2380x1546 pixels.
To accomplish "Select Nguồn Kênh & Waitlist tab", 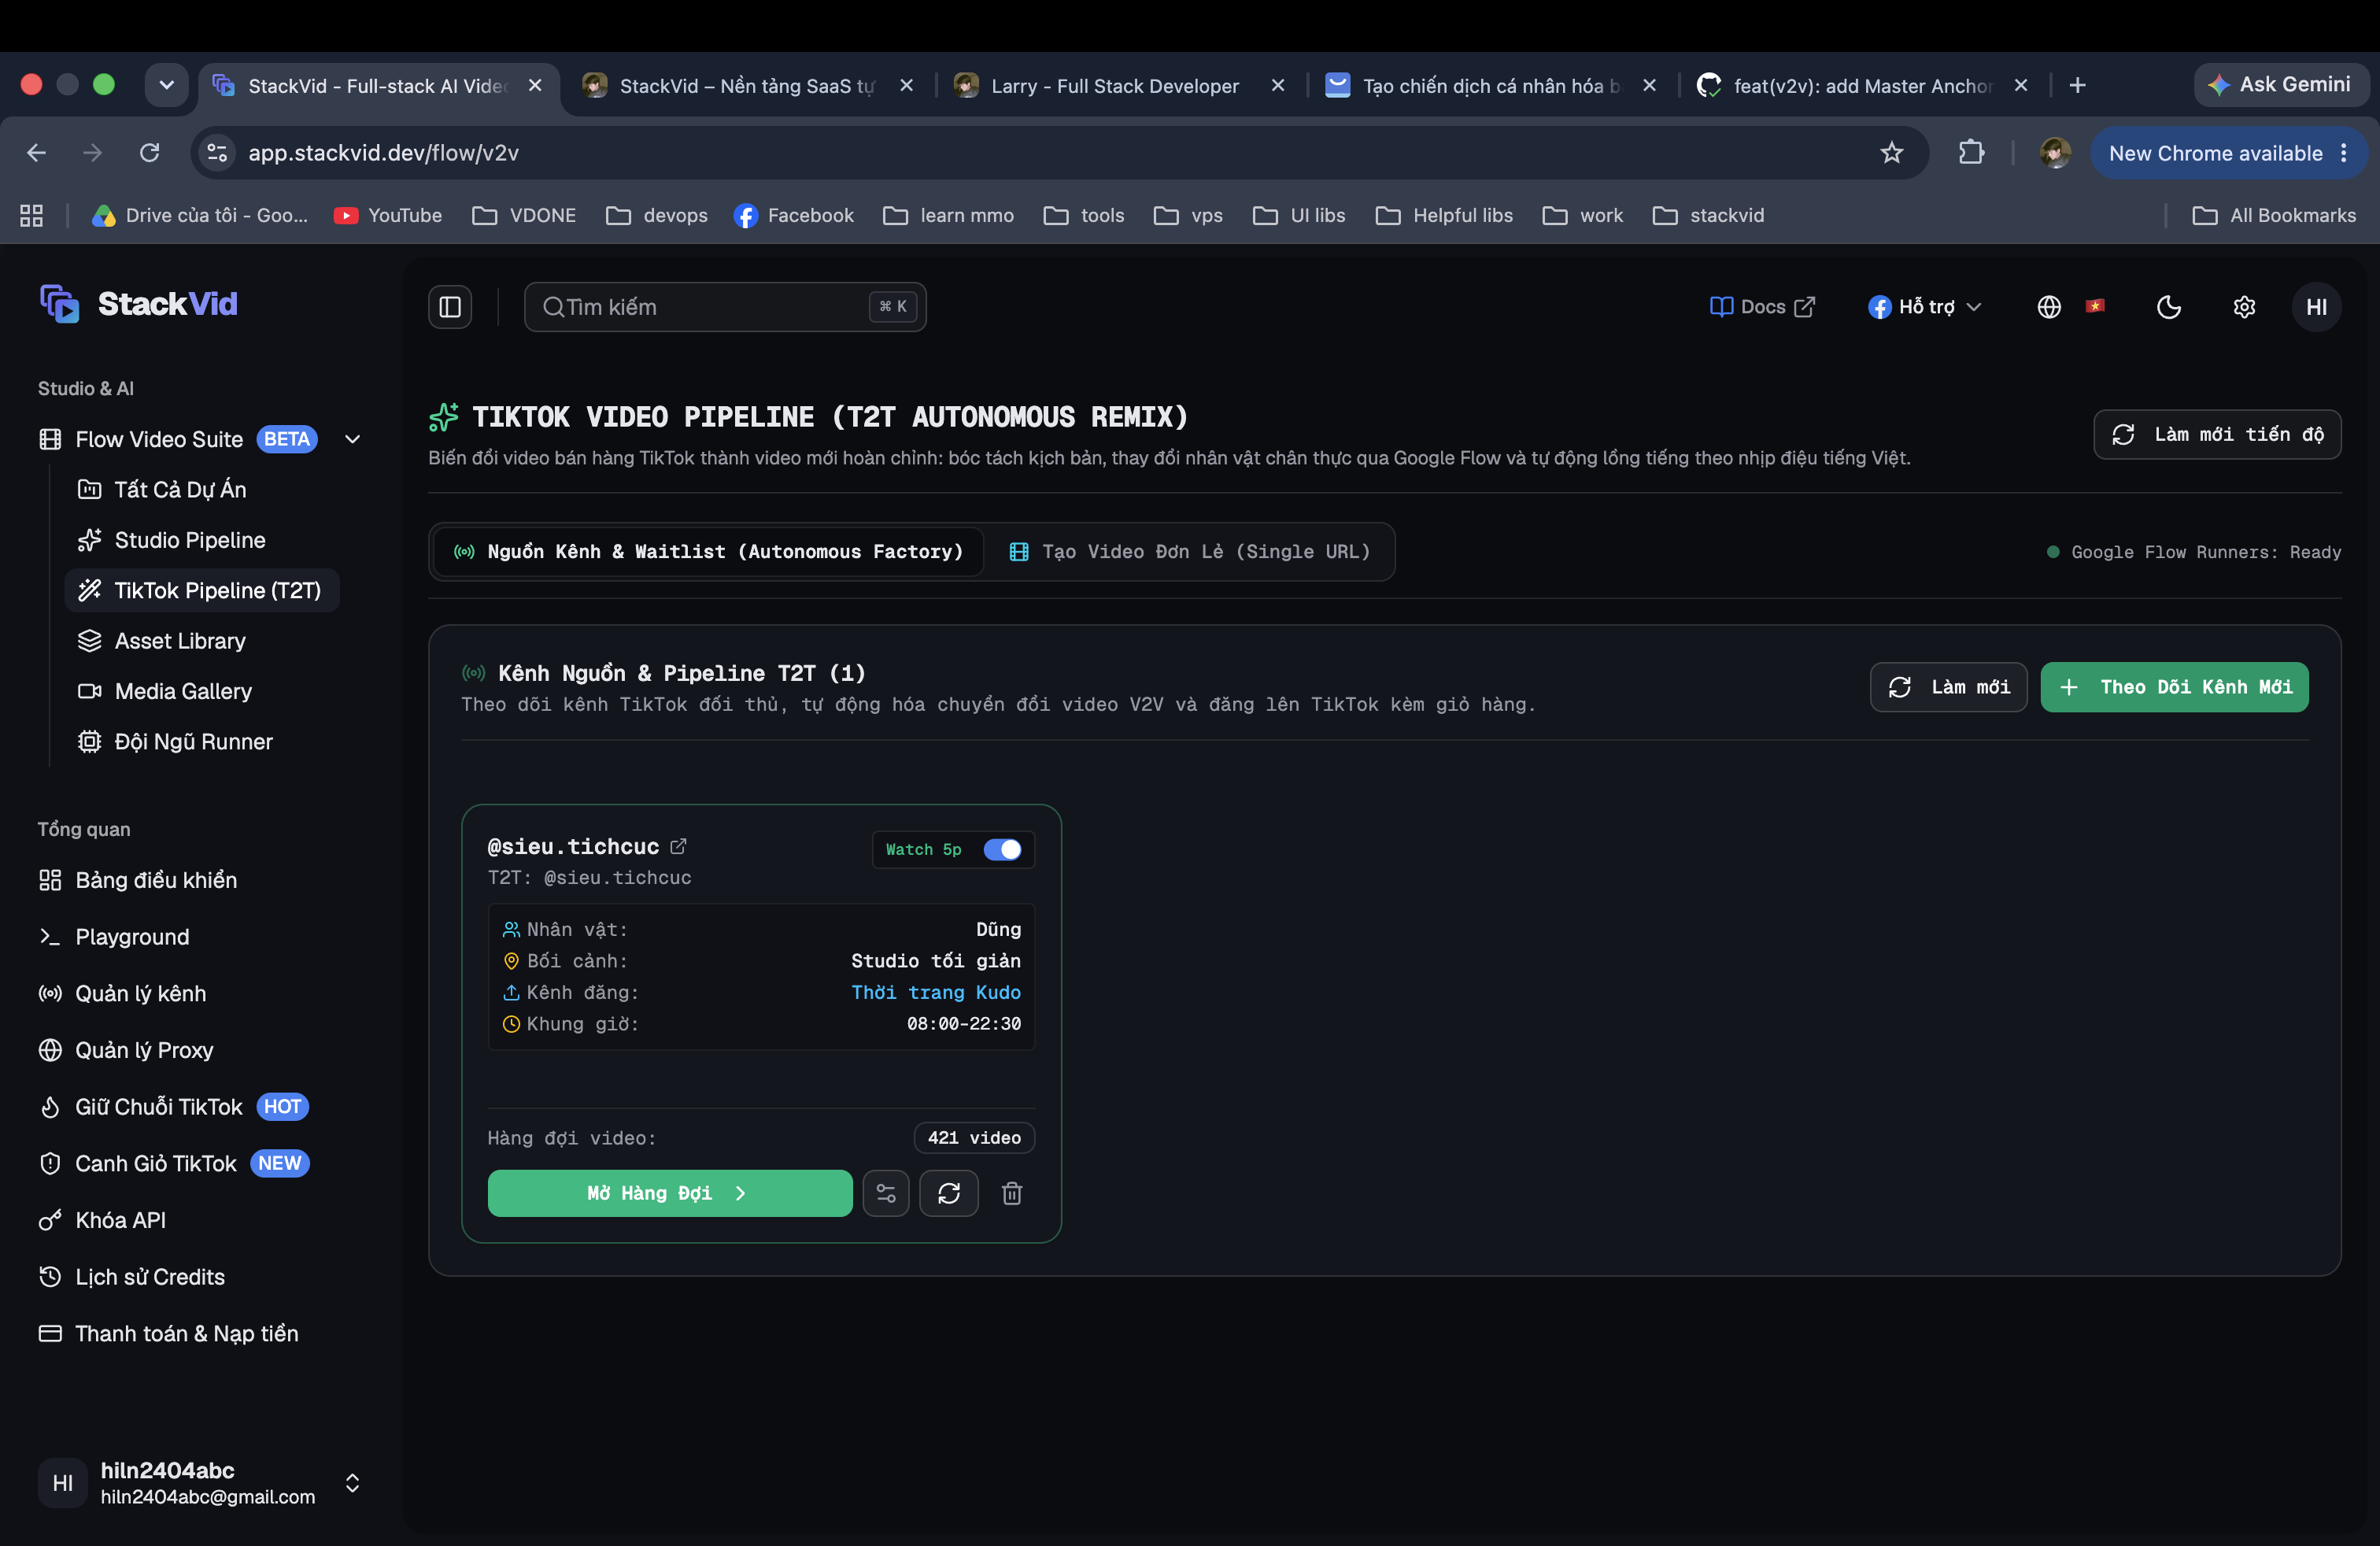I will (709, 552).
